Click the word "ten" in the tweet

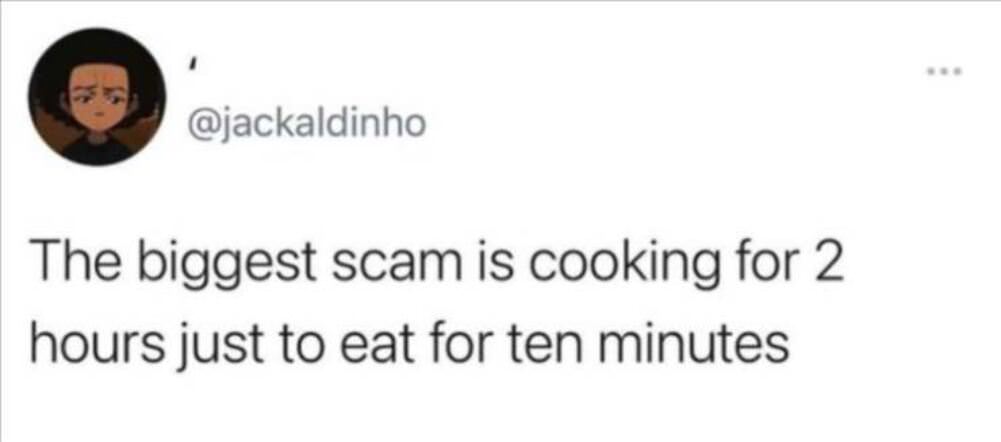click(x=537, y=347)
